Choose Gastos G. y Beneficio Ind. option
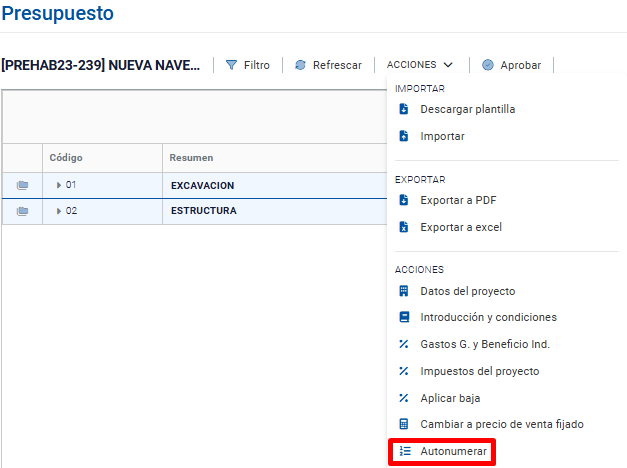 [x=485, y=344]
